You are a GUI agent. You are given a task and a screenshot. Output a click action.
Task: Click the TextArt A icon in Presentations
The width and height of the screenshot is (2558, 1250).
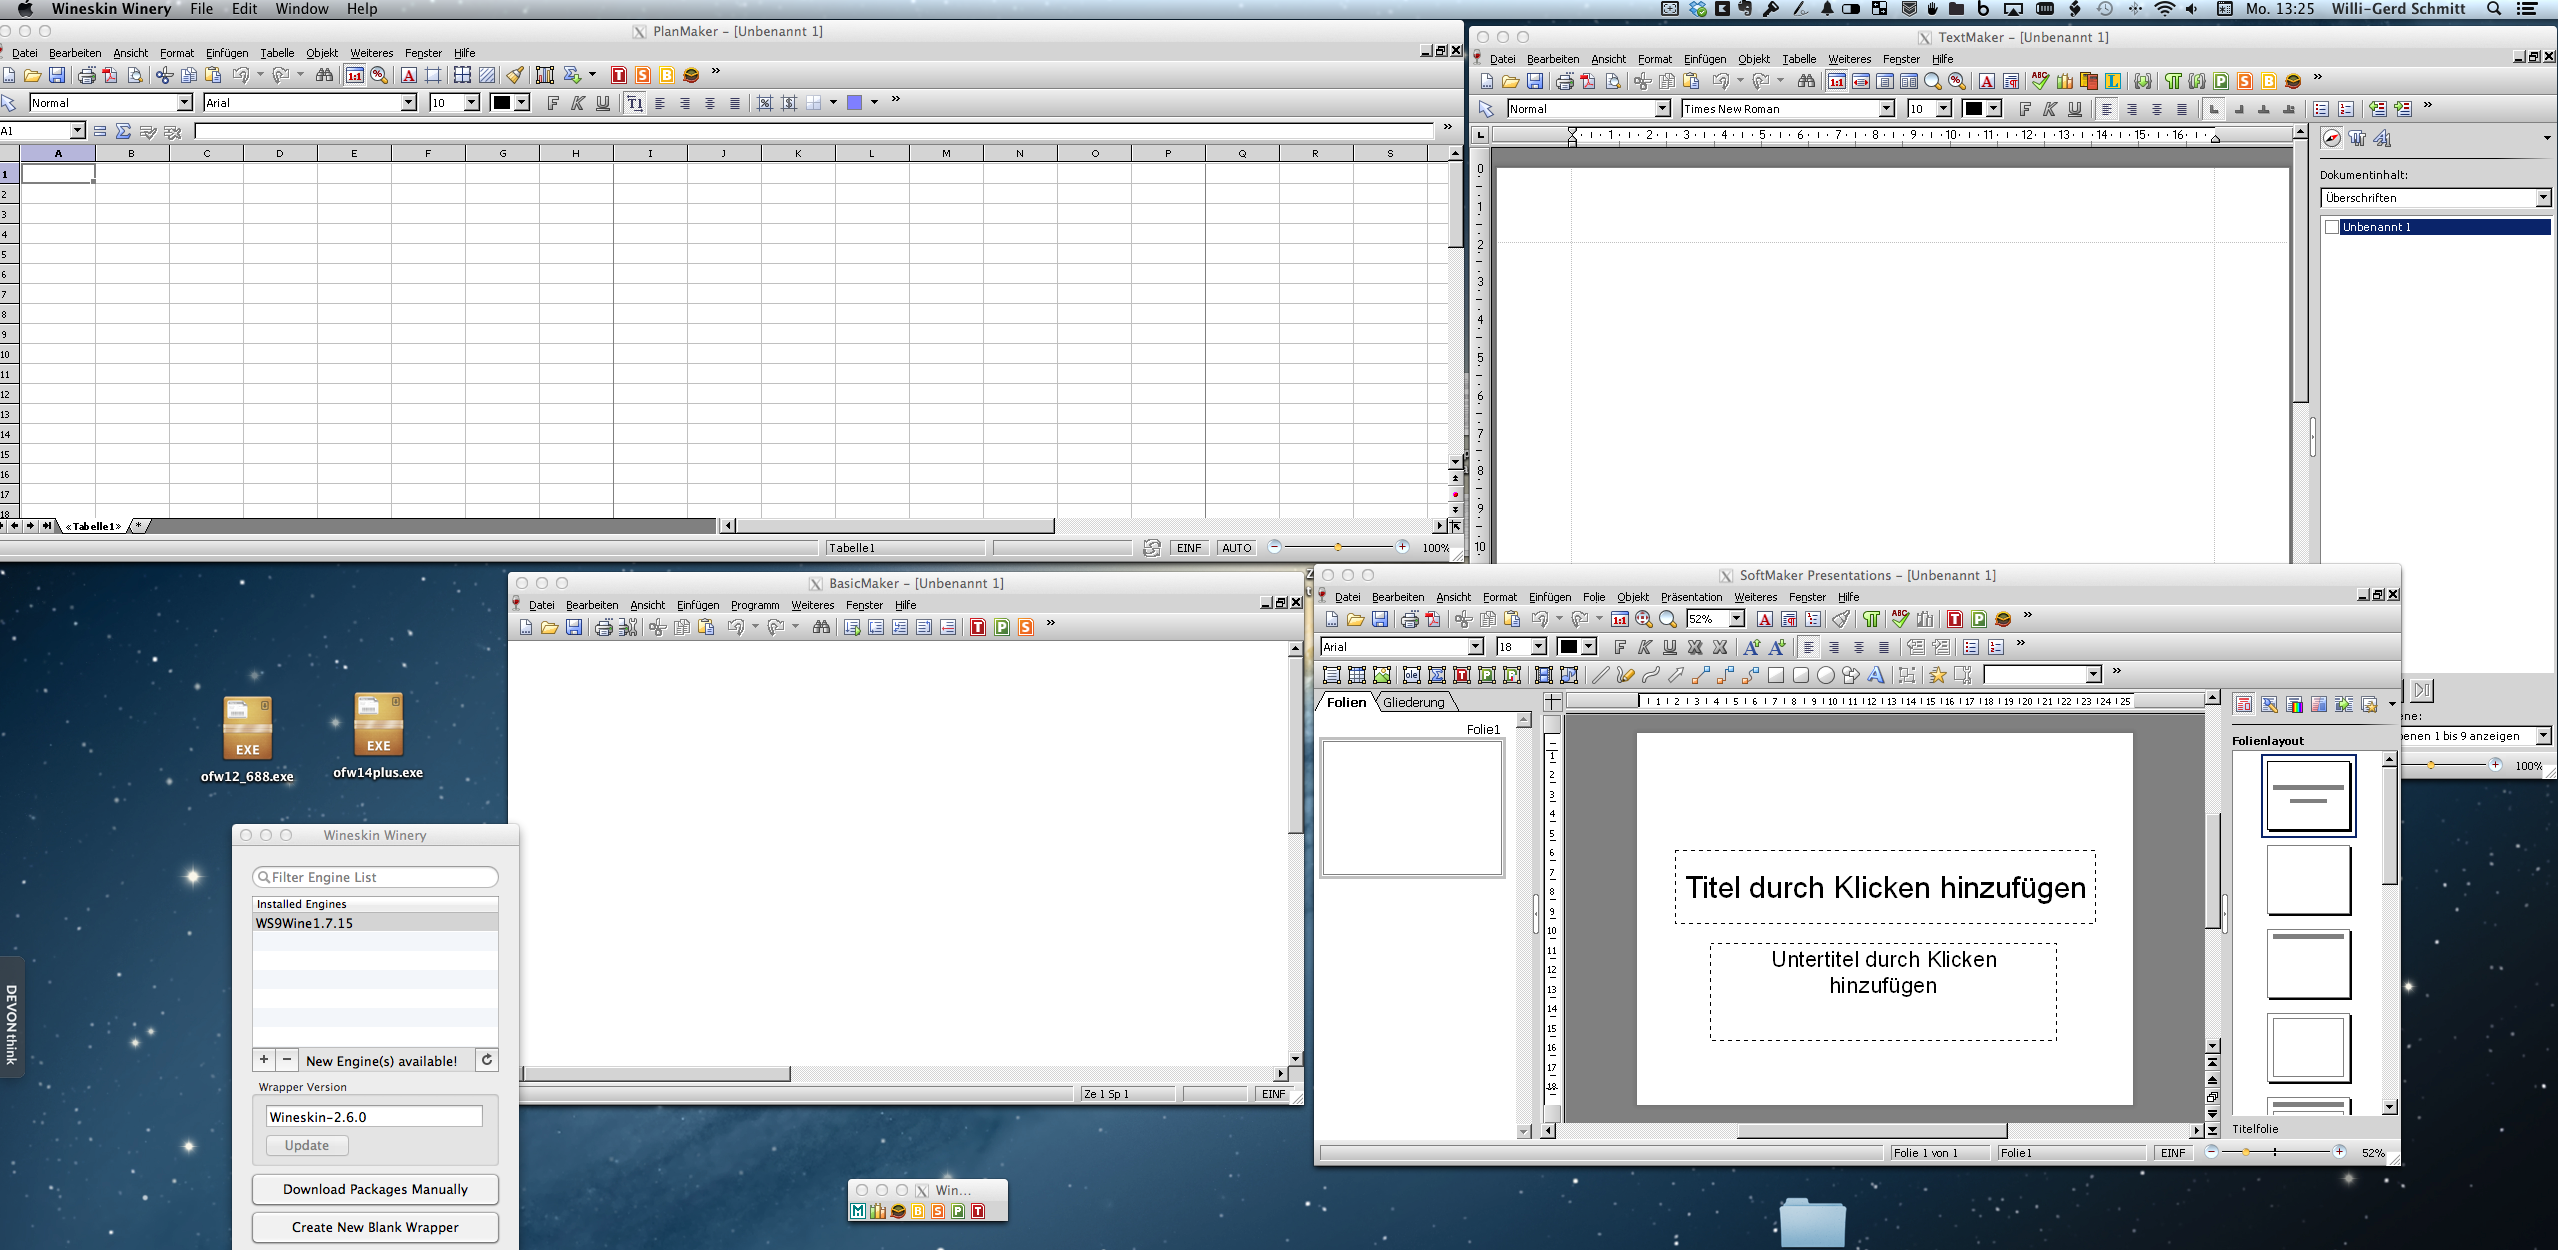[x=1876, y=675]
